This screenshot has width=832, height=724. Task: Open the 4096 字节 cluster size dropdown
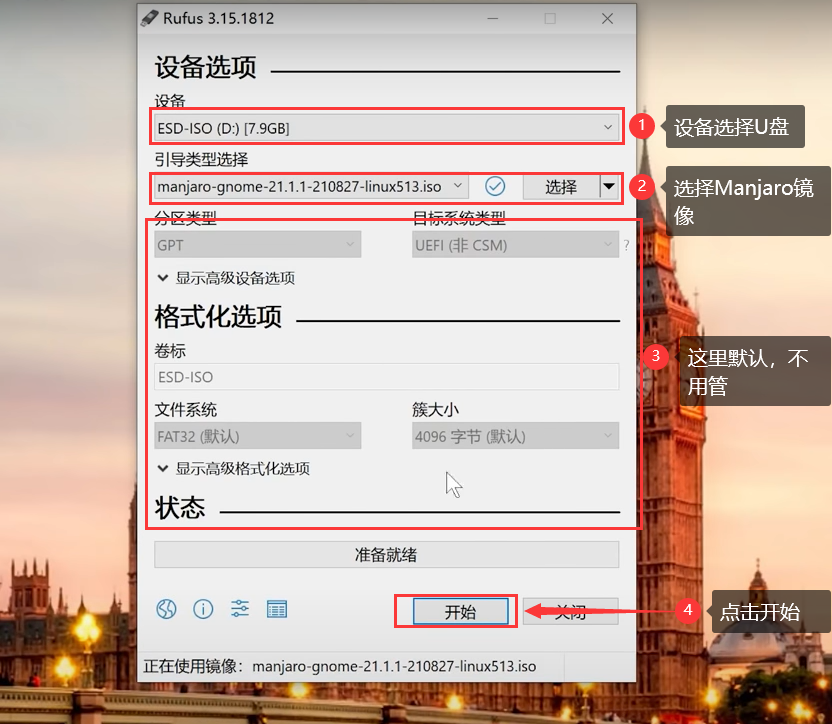(515, 436)
